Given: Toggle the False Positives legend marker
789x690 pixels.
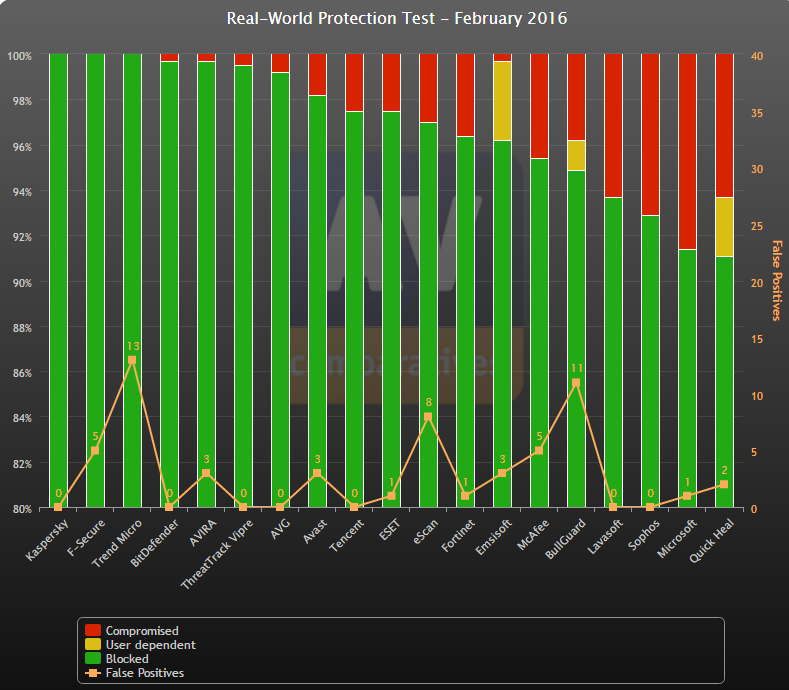Looking at the screenshot, I should coord(93,673).
